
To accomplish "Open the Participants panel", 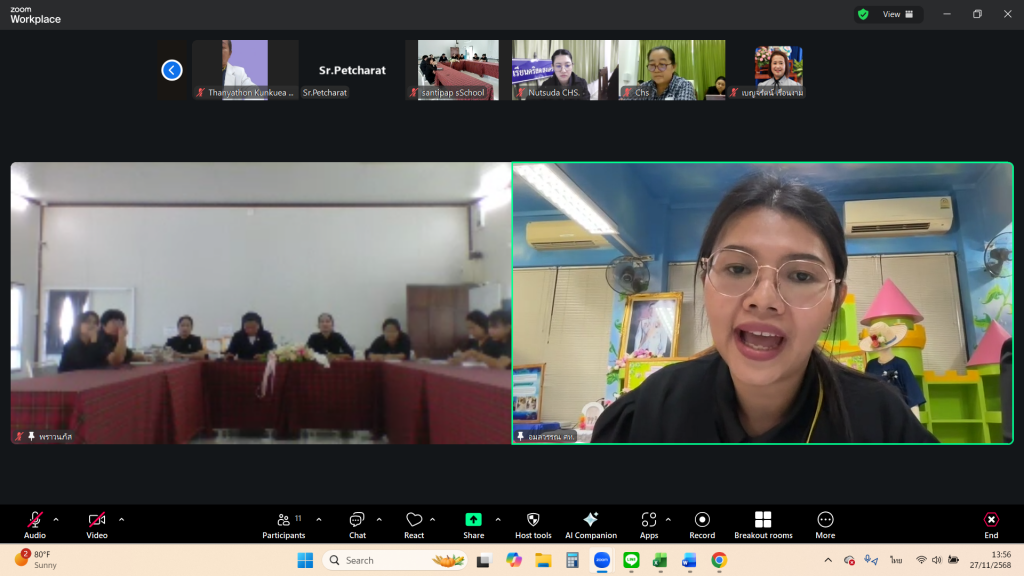I will [x=284, y=524].
